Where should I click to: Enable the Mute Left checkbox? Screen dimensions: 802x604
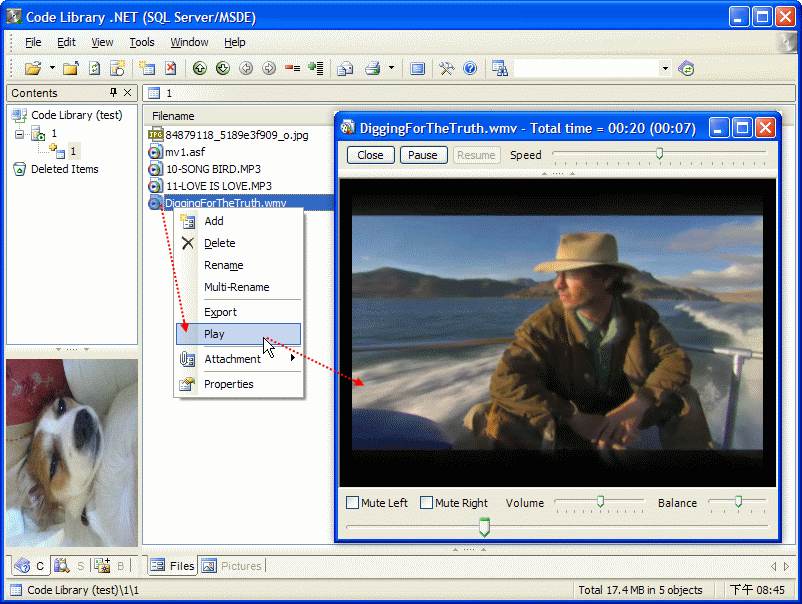(x=352, y=503)
